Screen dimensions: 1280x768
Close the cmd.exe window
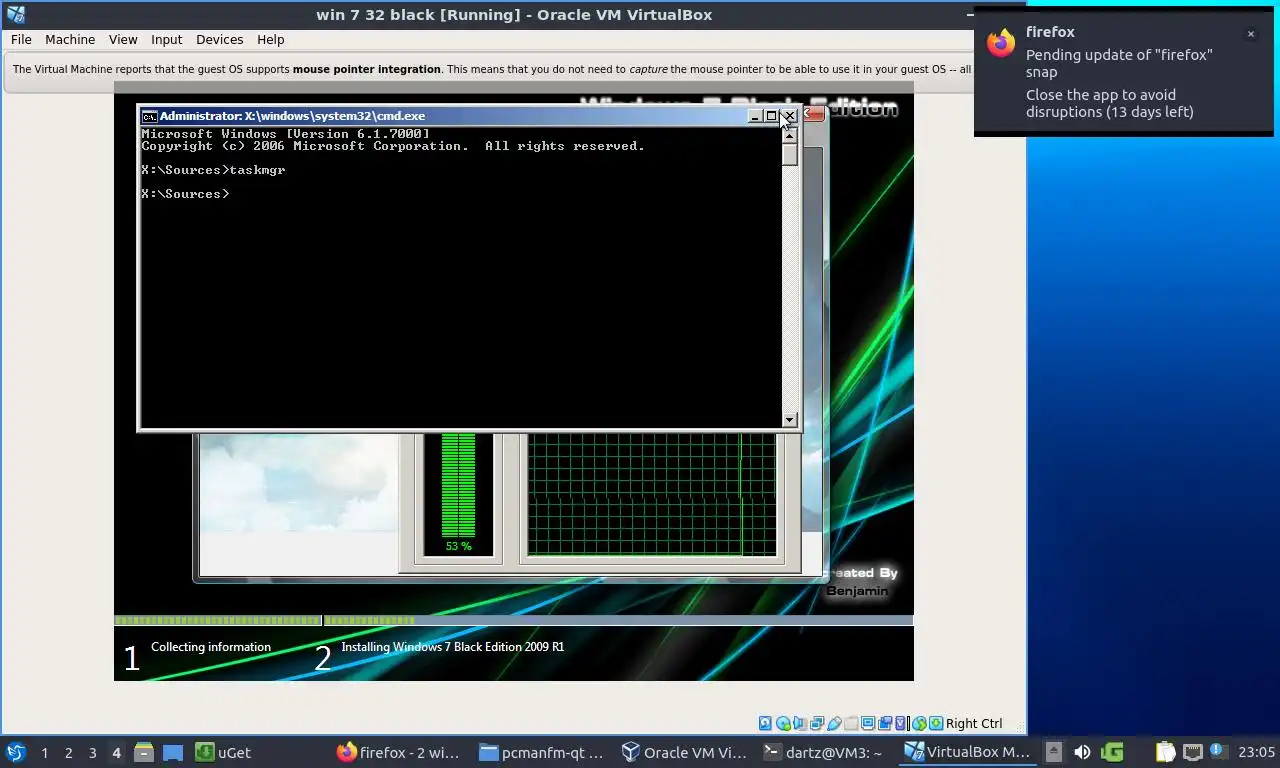[x=788, y=116]
